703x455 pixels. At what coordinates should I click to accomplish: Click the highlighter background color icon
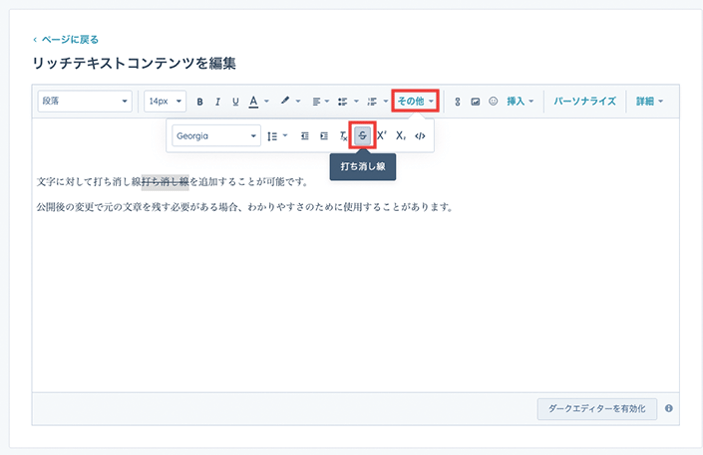click(x=285, y=101)
